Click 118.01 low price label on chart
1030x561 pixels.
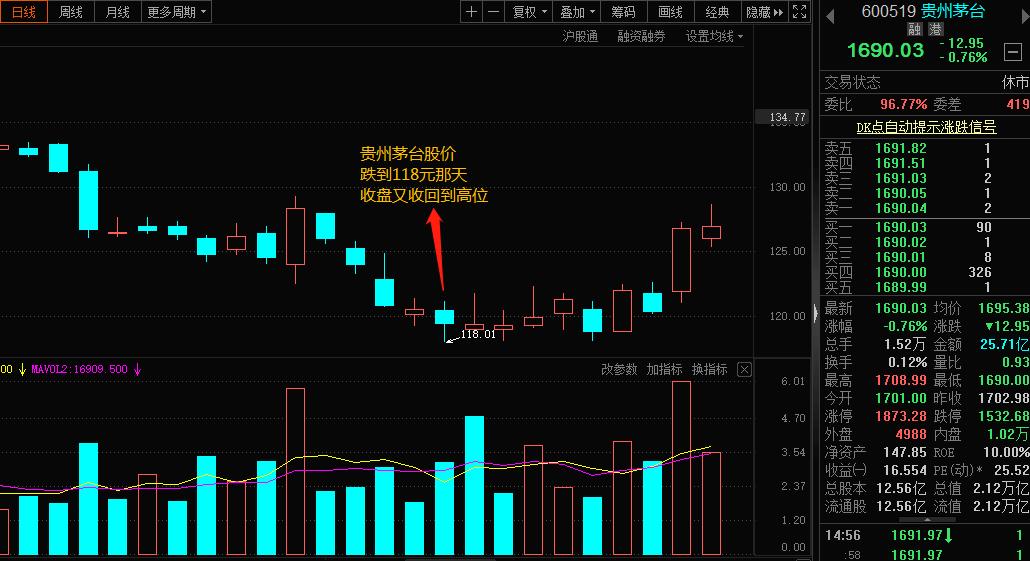478,334
